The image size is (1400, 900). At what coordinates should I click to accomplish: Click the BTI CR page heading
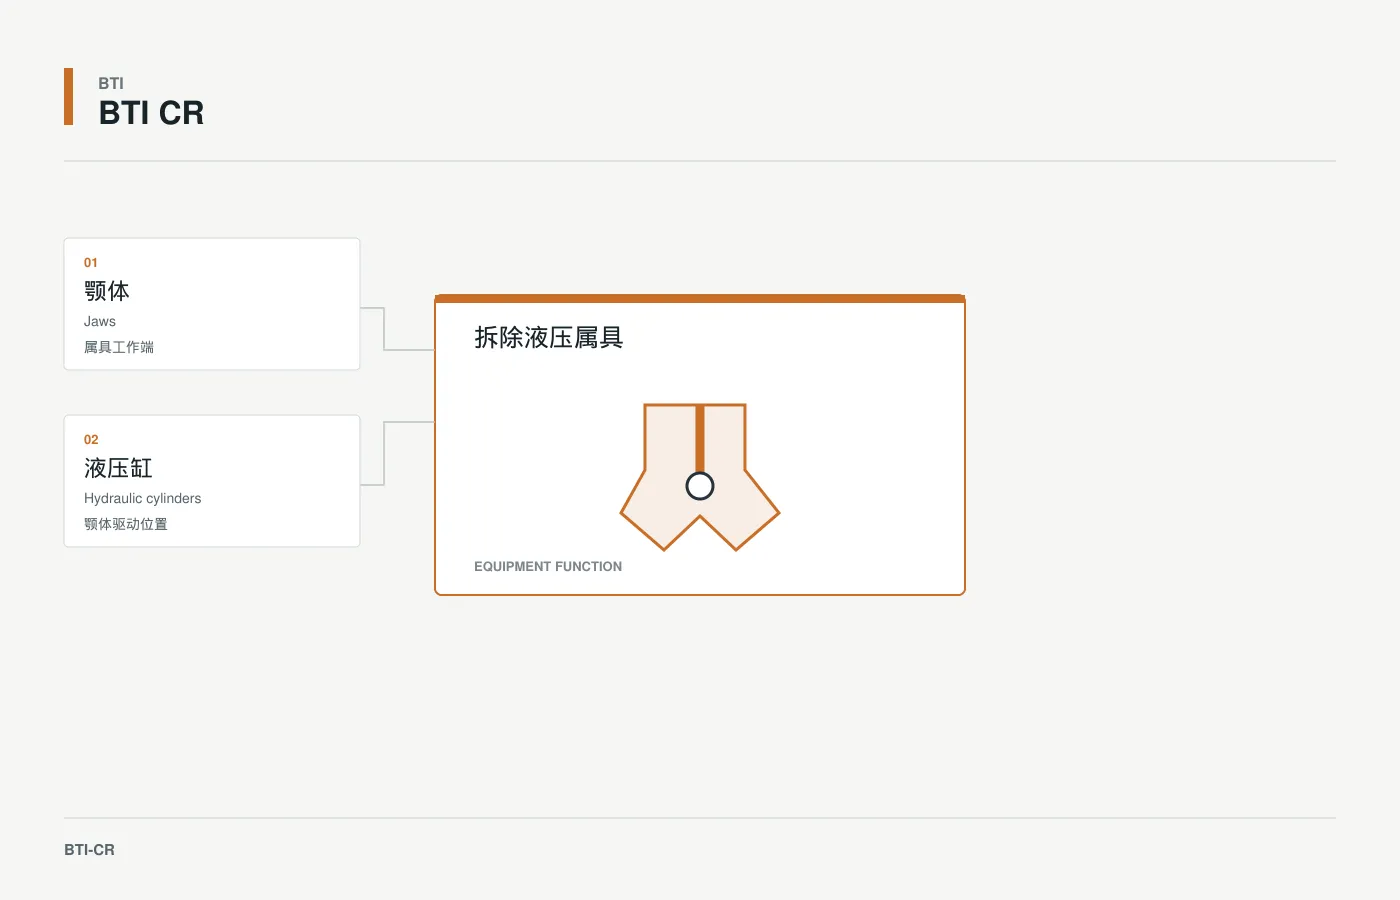[151, 113]
